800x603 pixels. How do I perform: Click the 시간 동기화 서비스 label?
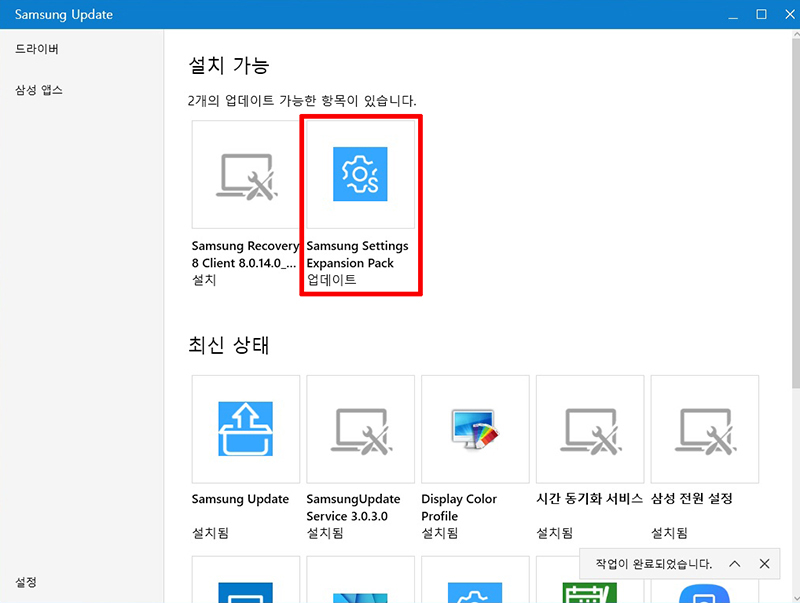[589, 498]
